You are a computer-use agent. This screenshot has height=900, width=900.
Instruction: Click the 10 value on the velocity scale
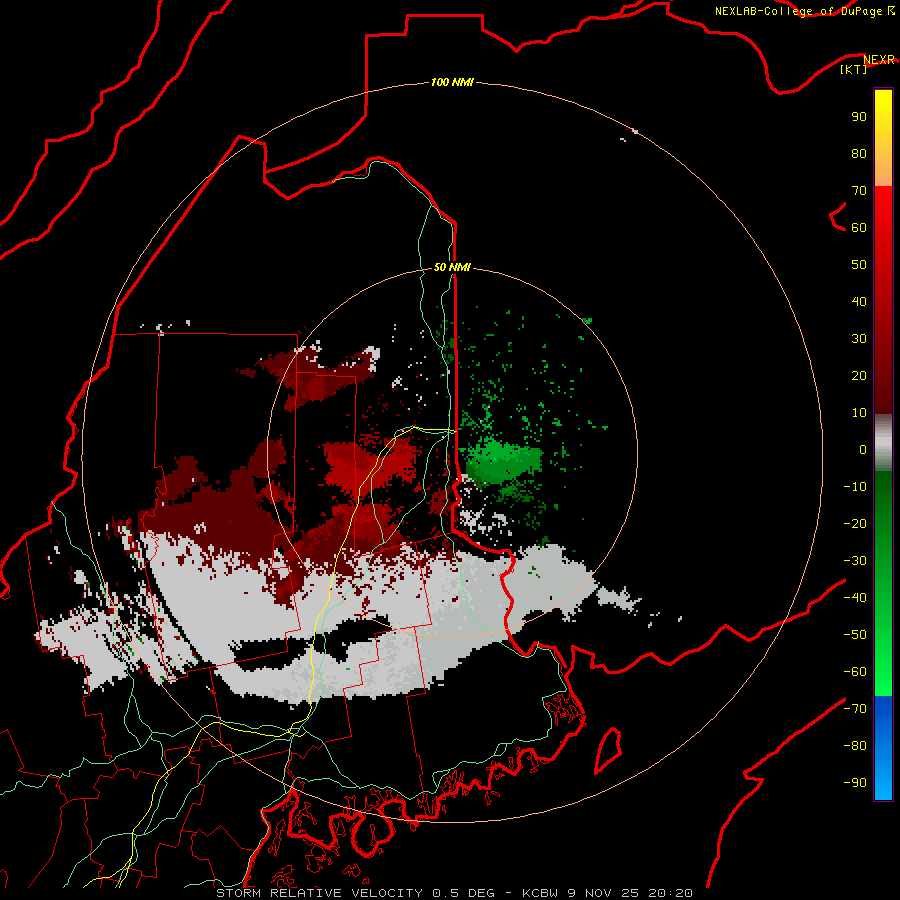tap(859, 413)
